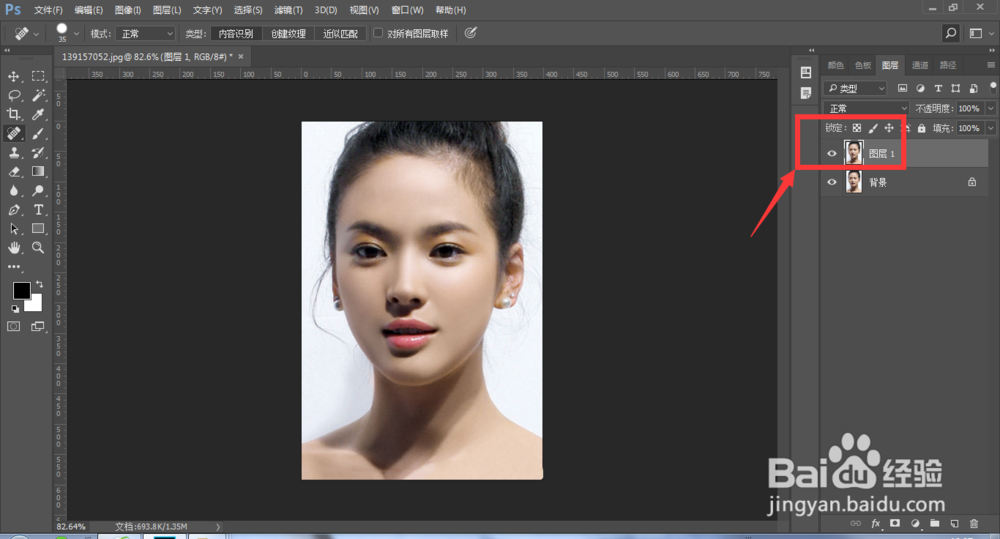Filter for adjustment layers
Viewport: 1000px width, 539px height.
coord(920,88)
